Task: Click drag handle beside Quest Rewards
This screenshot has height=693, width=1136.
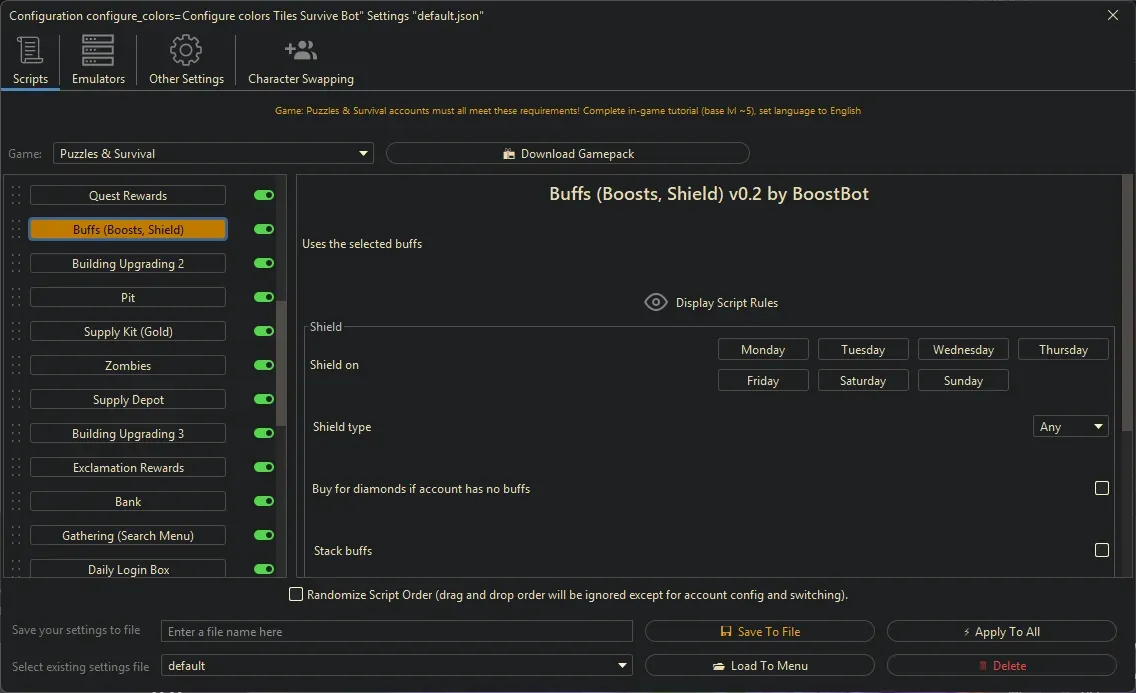Action: [15, 196]
